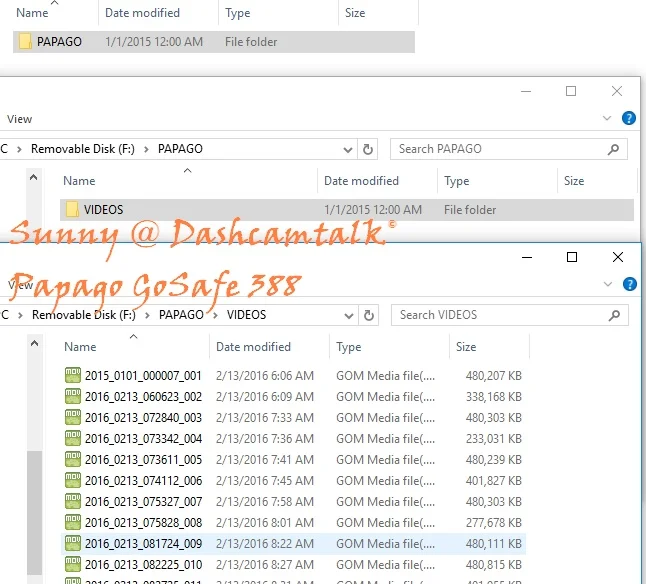This screenshot has height=584, width=646.
Task: Open address history dropdown in PAPAGO window
Action: click(x=348, y=150)
